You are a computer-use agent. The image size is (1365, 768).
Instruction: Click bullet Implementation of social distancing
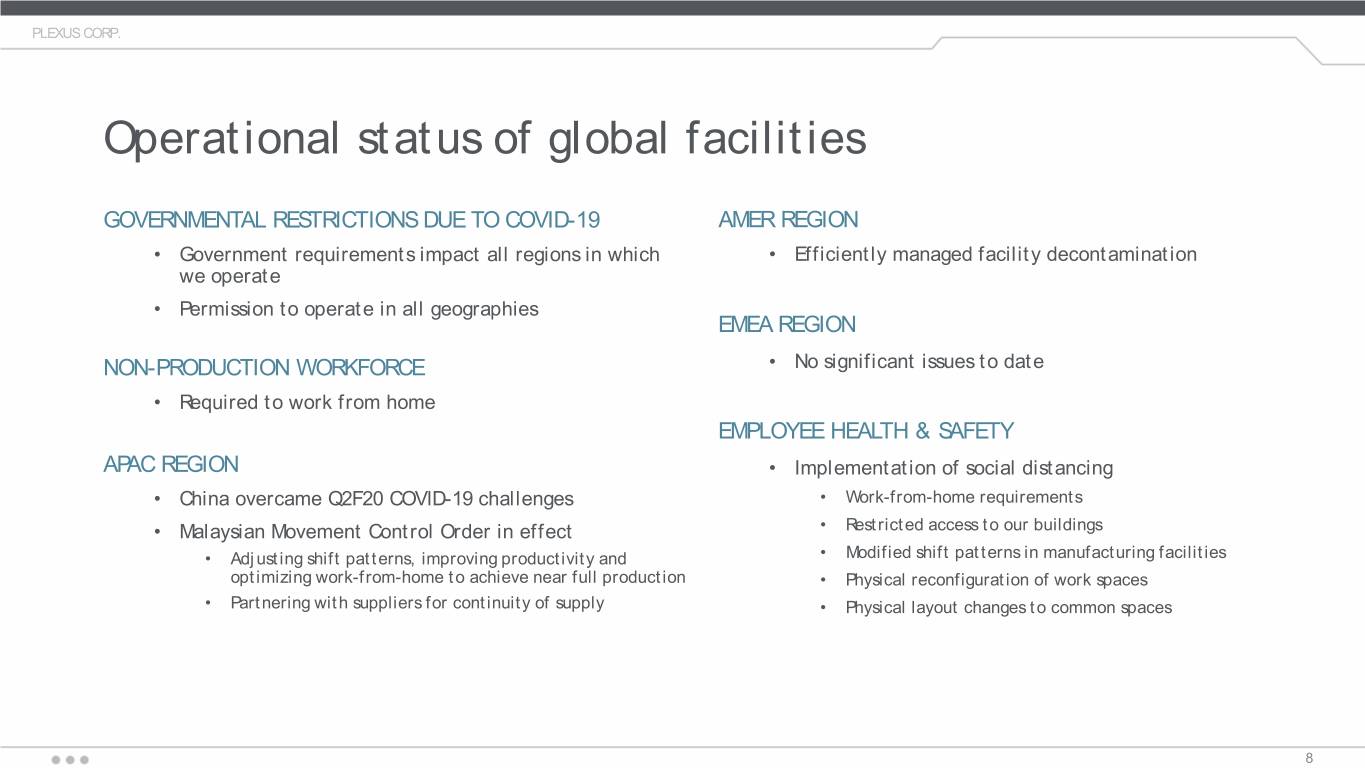(953, 468)
